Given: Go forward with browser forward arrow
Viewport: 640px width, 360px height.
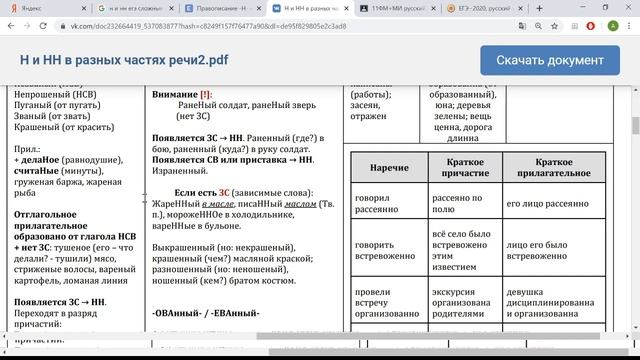Looking at the screenshot, I should point(27,26).
